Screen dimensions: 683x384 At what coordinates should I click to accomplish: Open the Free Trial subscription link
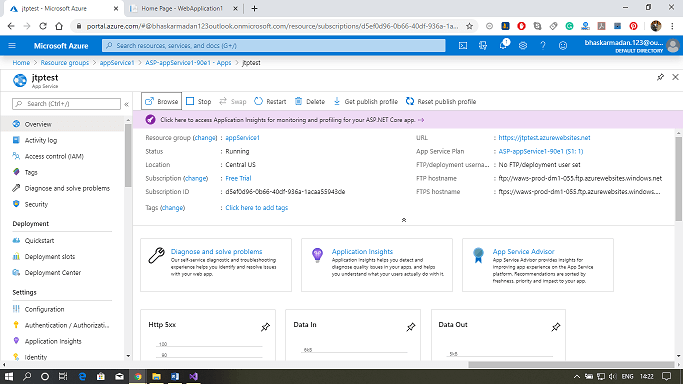point(238,178)
